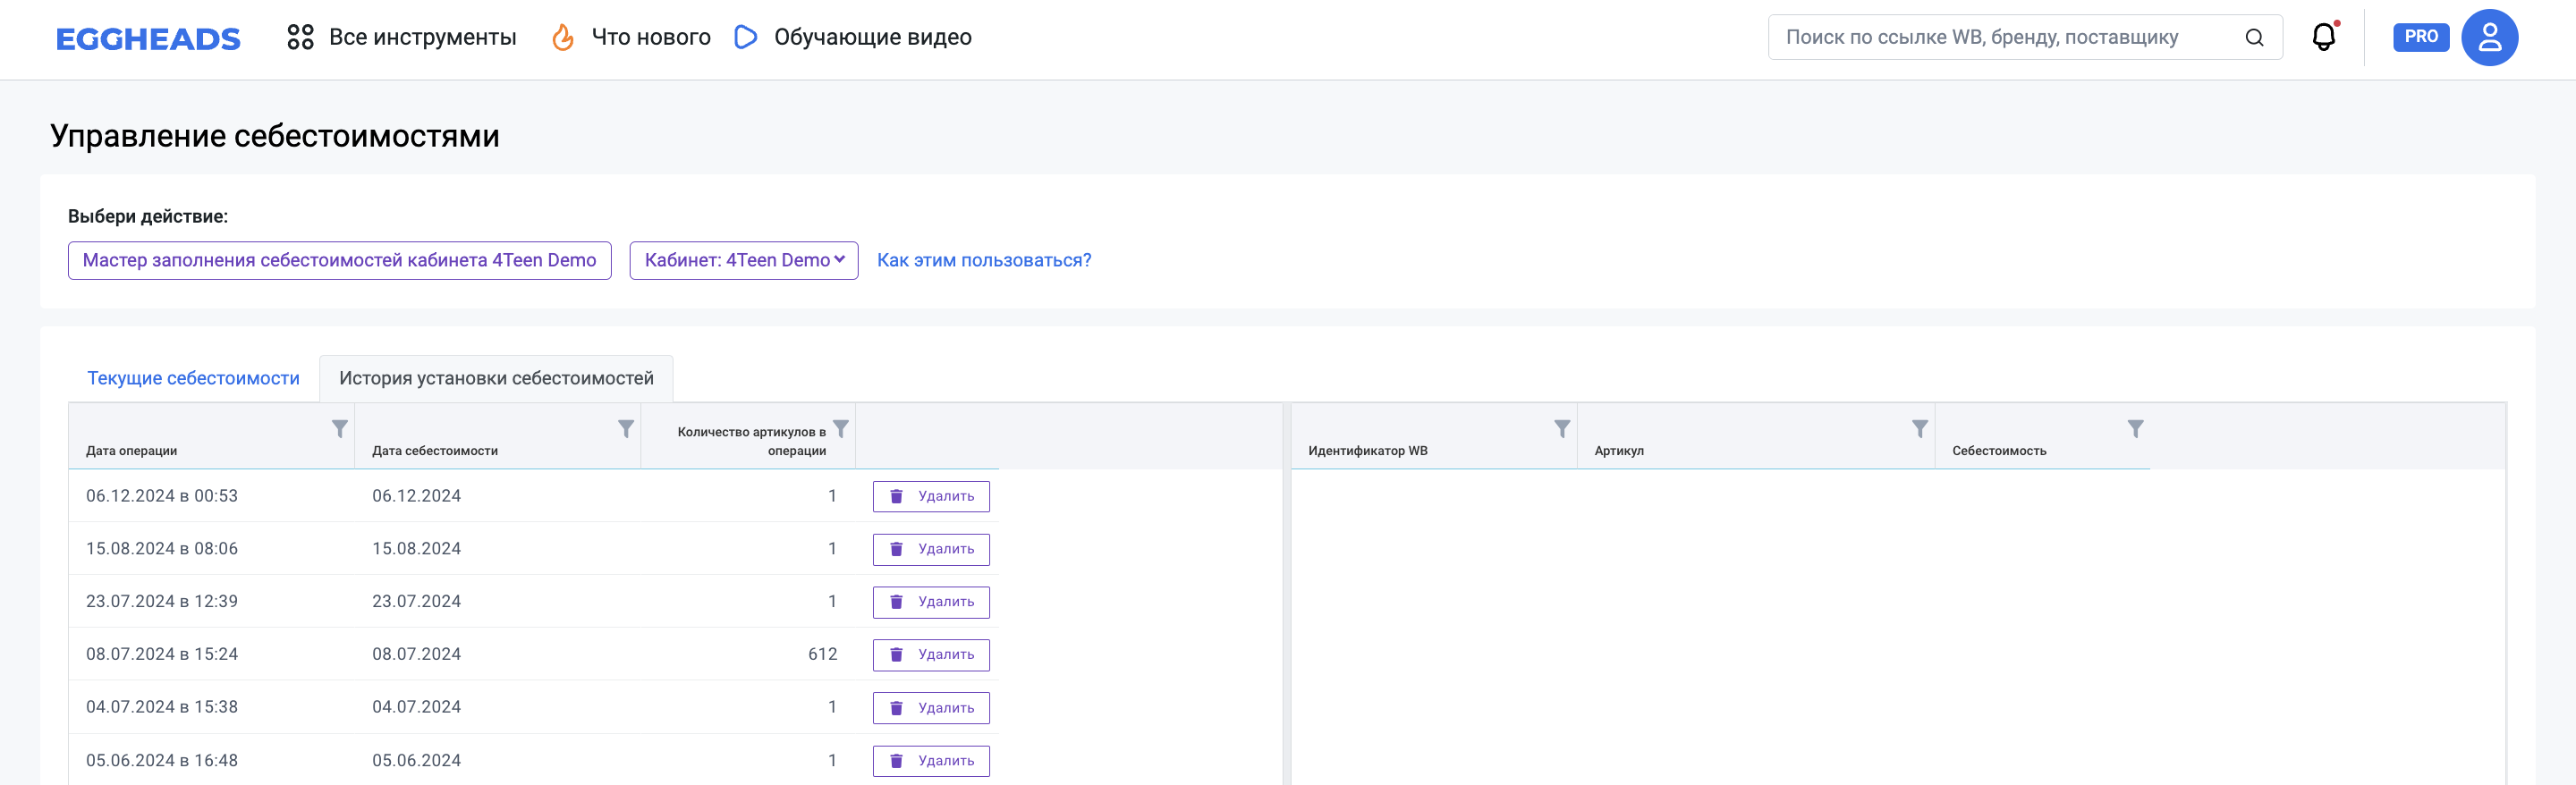The image size is (2576, 785).
Task: Filter the Дата себестоимости column
Action: [626, 428]
